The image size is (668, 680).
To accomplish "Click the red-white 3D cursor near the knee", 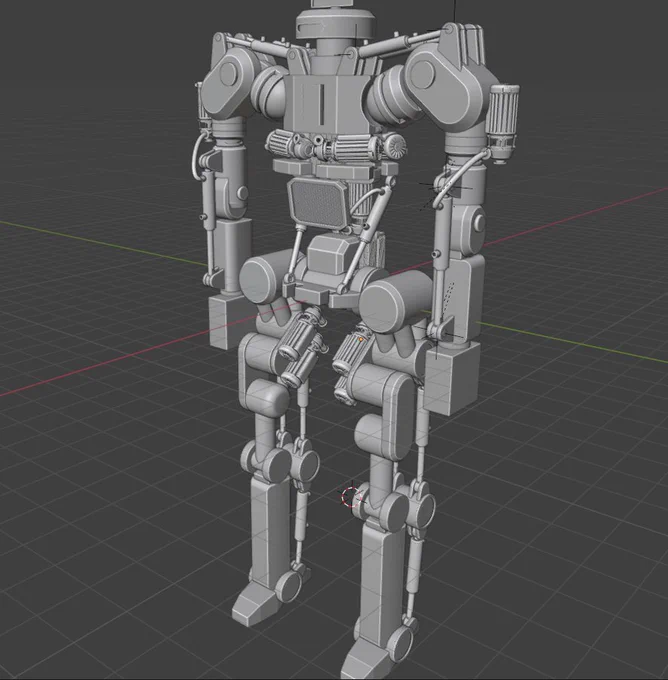I will click(352, 497).
